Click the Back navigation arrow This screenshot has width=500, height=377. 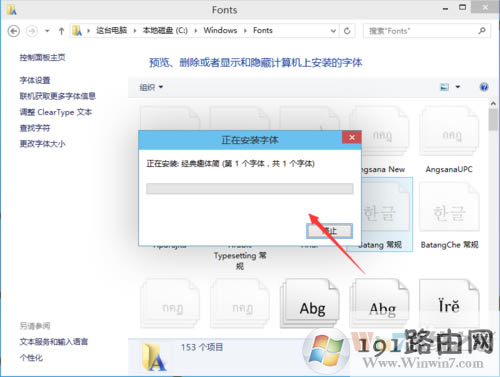point(14,31)
